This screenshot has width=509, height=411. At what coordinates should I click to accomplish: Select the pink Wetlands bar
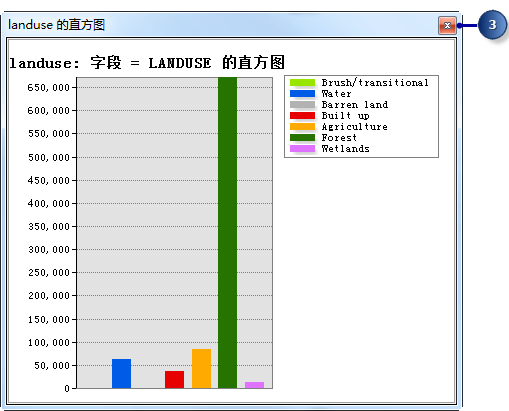click(x=254, y=385)
